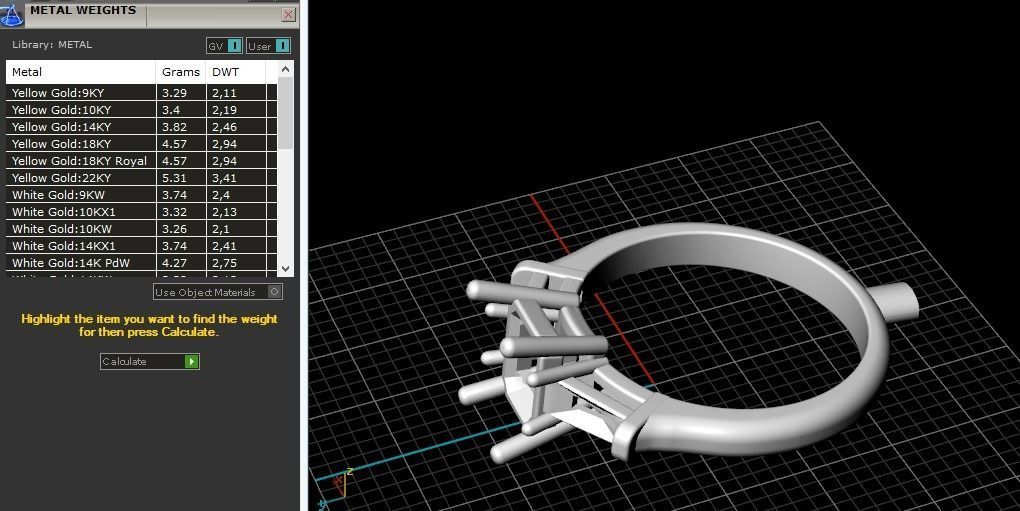Select the White Gold:9KW row
The width and height of the screenshot is (1020, 511).
click(141, 194)
